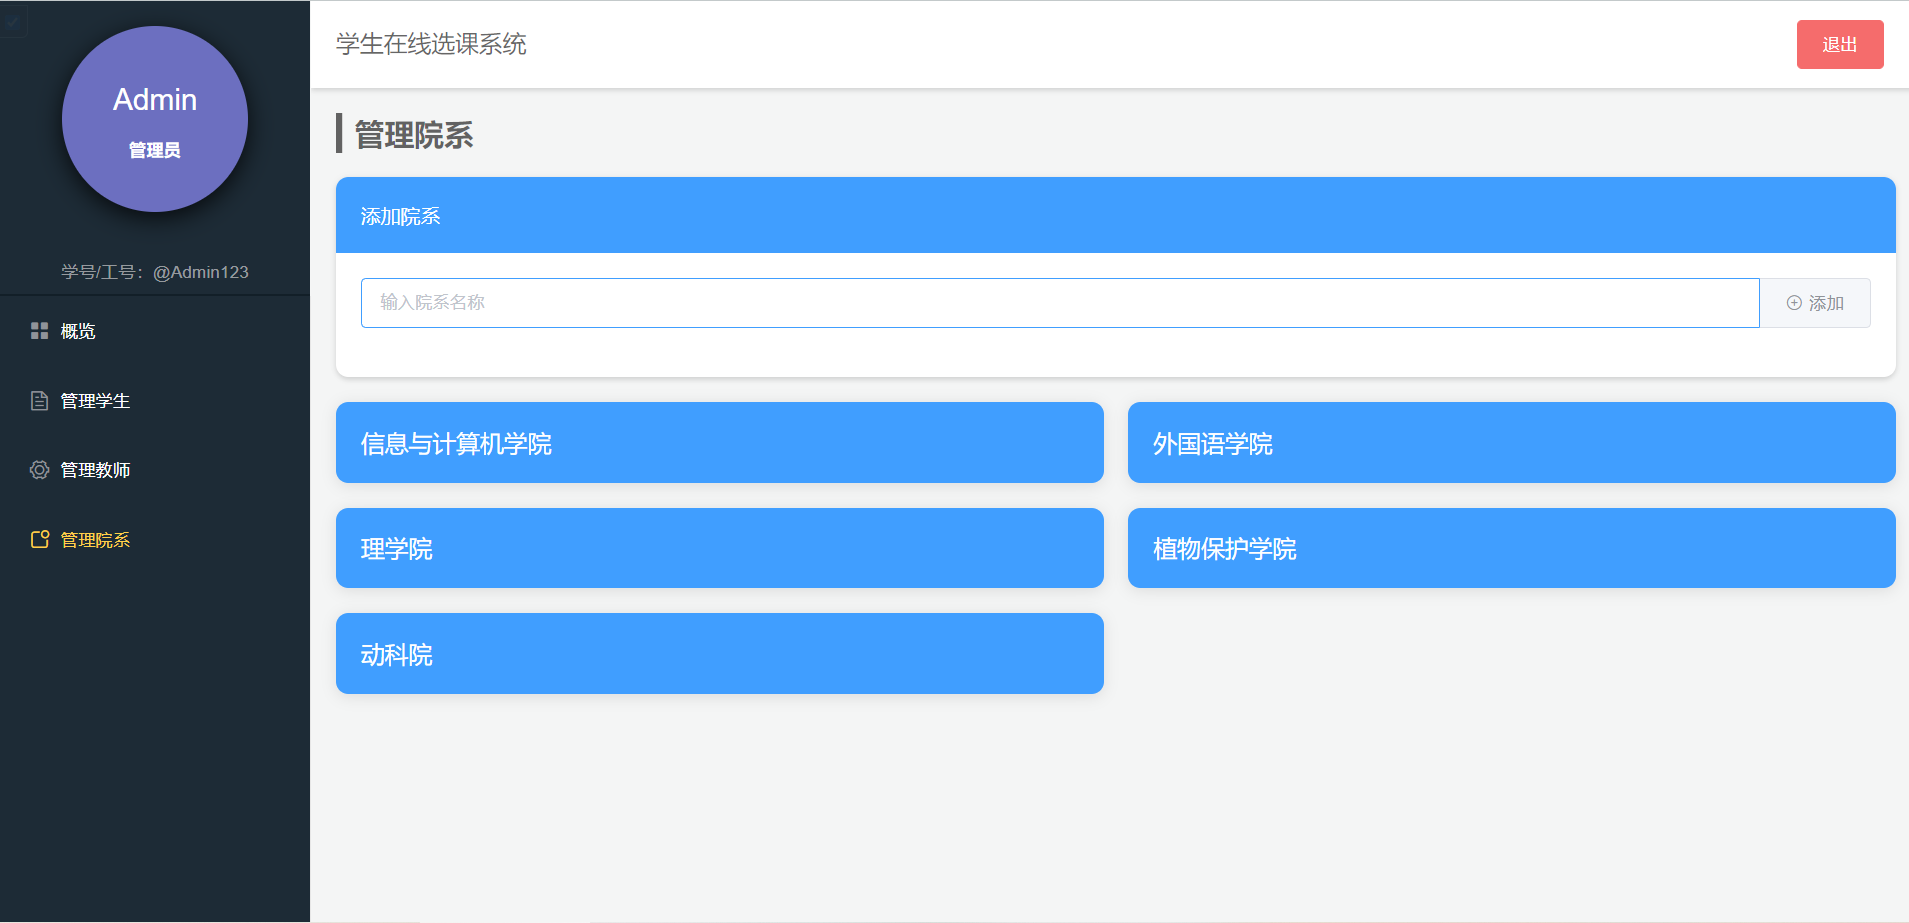Viewport: 1909px width, 923px height.
Task: Click the 学号/工号: @Admin123 text
Action: pyautogui.click(x=155, y=272)
